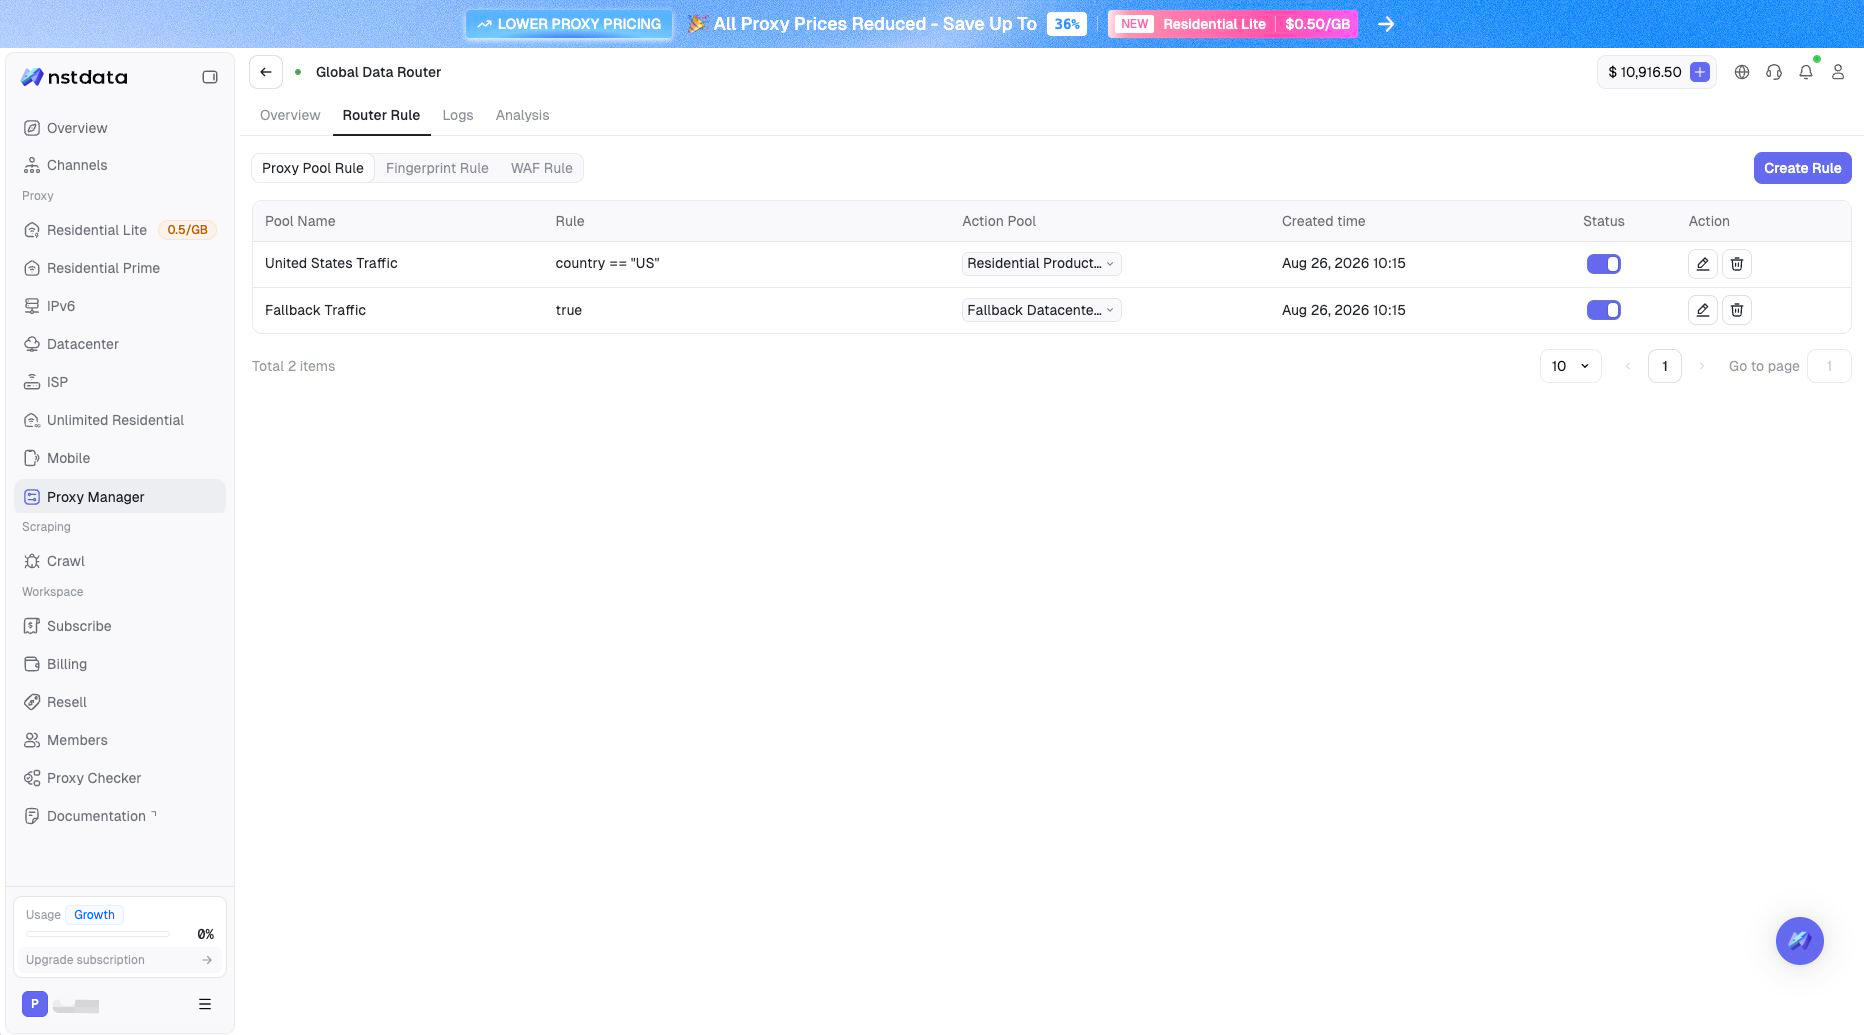This screenshot has width=1864, height=1035.
Task: Click the Go to page input
Action: [x=1829, y=366]
